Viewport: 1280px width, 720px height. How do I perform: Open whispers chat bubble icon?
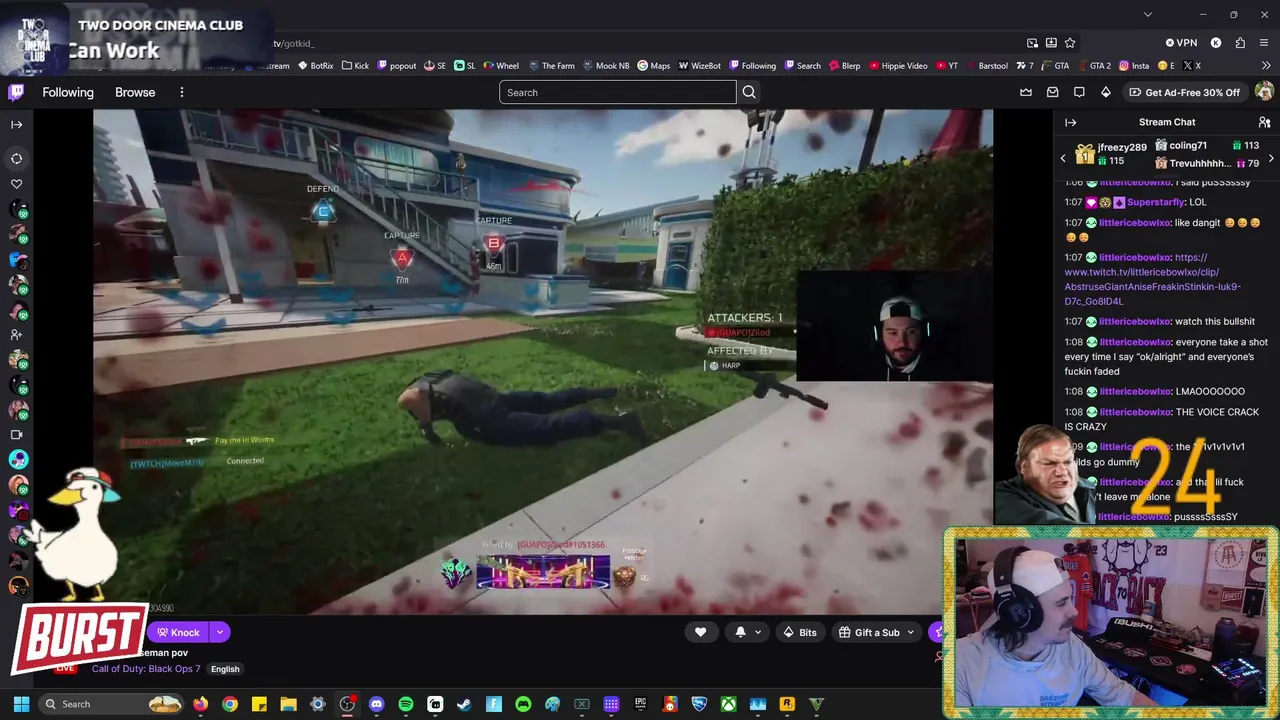coord(1079,92)
